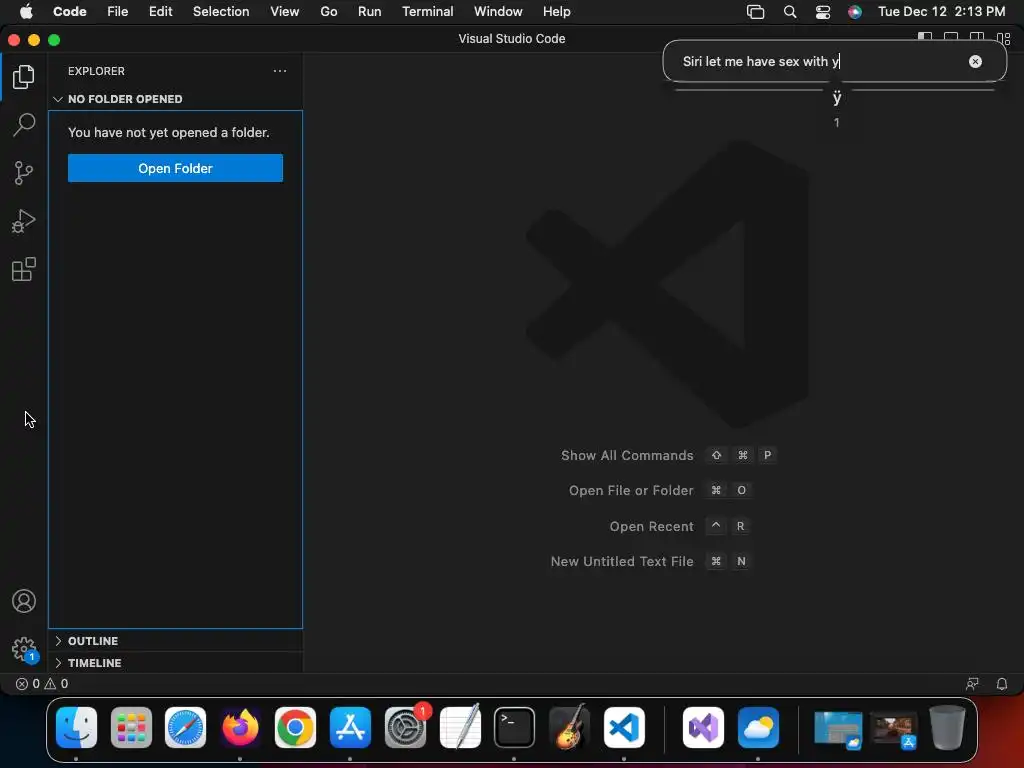Open the Terminal menu
1024x768 pixels.
pyautogui.click(x=428, y=11)
